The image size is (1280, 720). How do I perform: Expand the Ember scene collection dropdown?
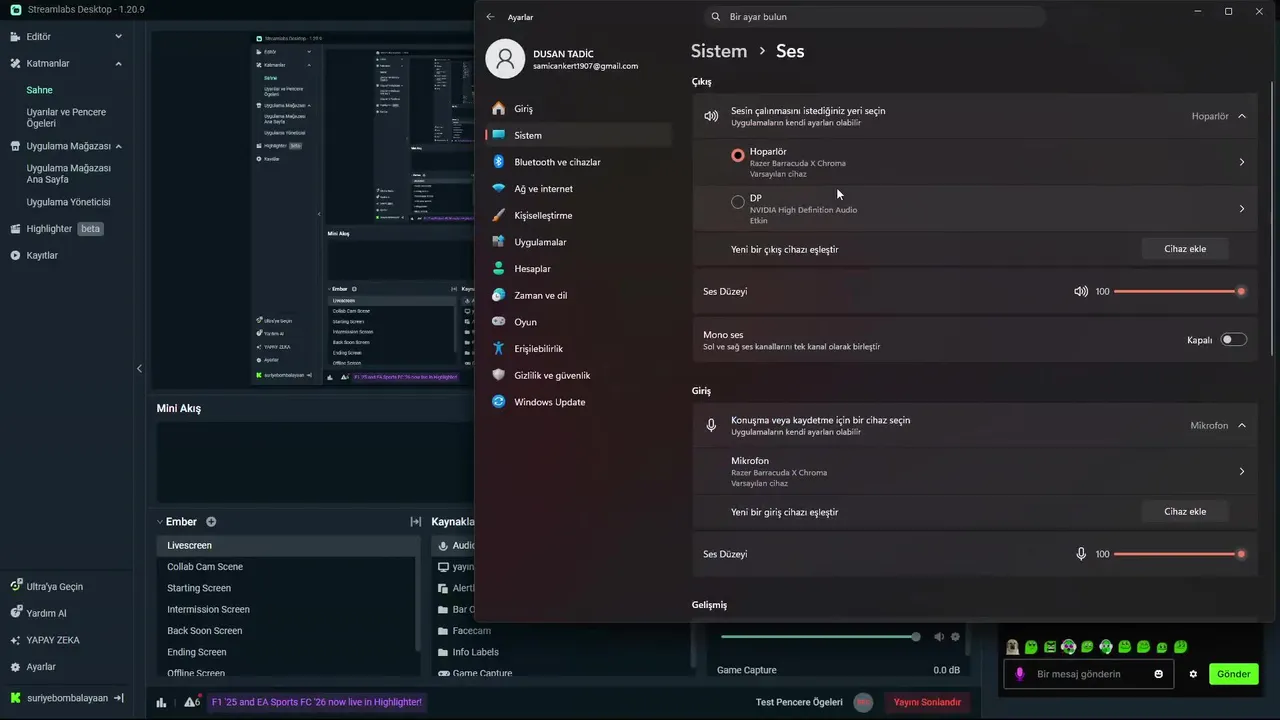tap(159, 522)
